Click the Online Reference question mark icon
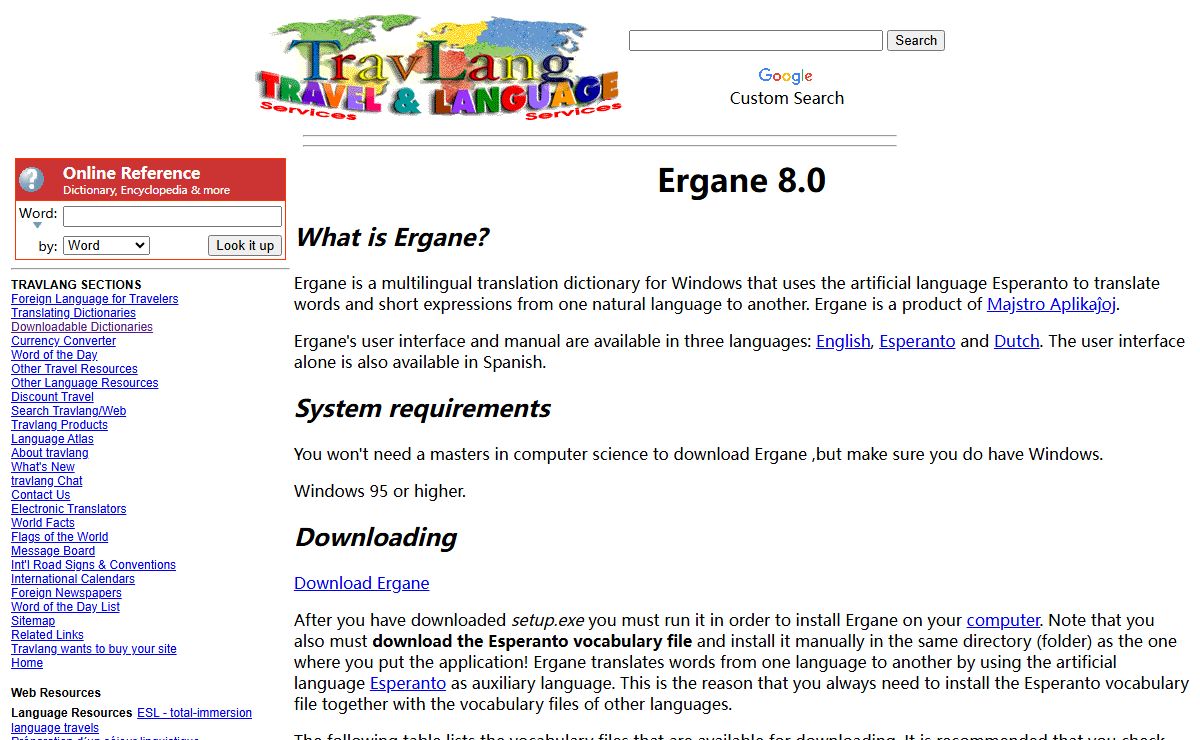Image resolution: width=1200 pixels, height=740 pixels. pos(32,180)
